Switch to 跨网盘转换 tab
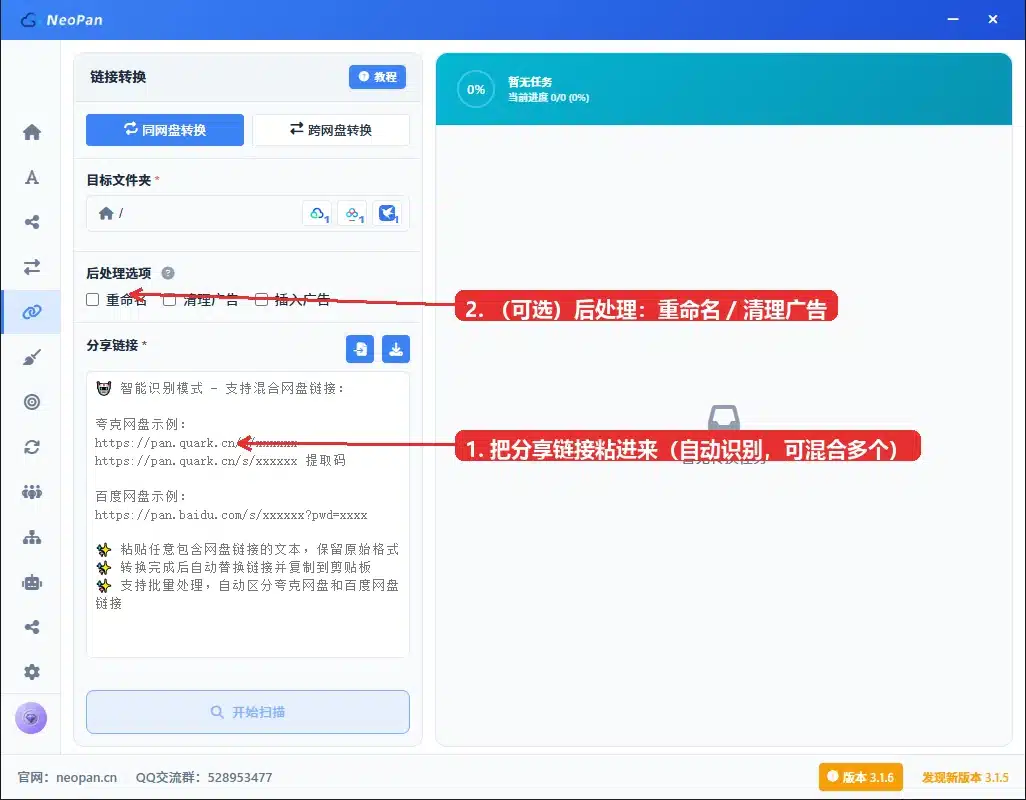The width and height of the screenshot is (1026, 800). click(331, 130)
